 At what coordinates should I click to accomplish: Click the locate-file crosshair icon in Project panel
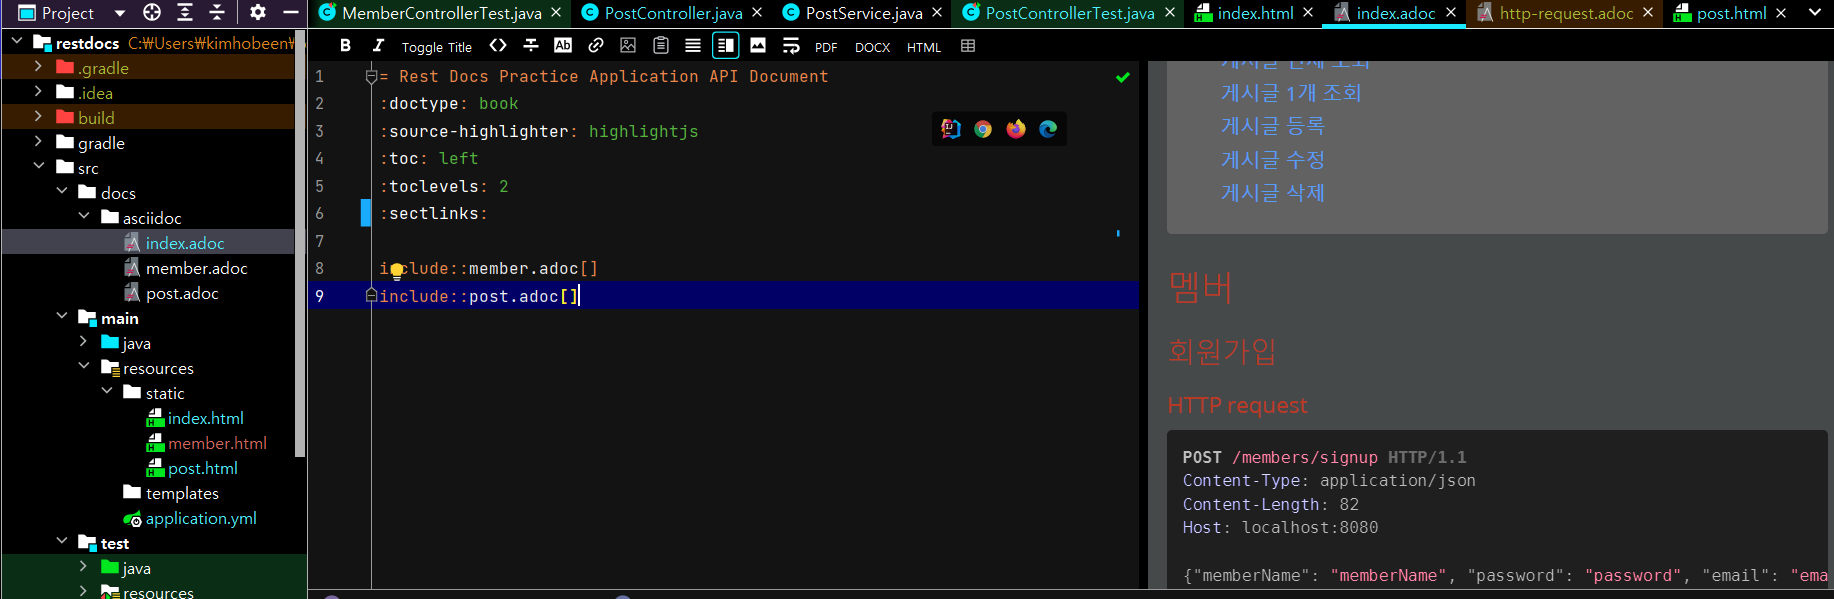tap(152, 13)
